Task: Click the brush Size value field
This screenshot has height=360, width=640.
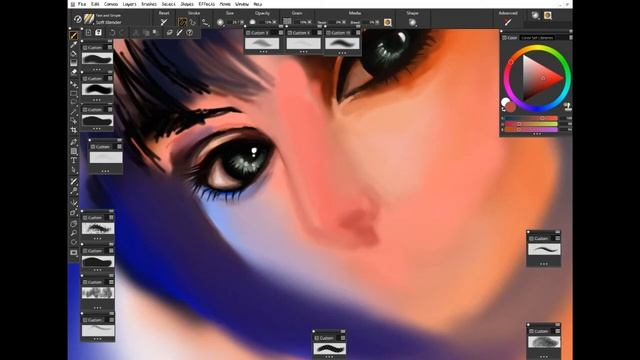Action: 234,22
